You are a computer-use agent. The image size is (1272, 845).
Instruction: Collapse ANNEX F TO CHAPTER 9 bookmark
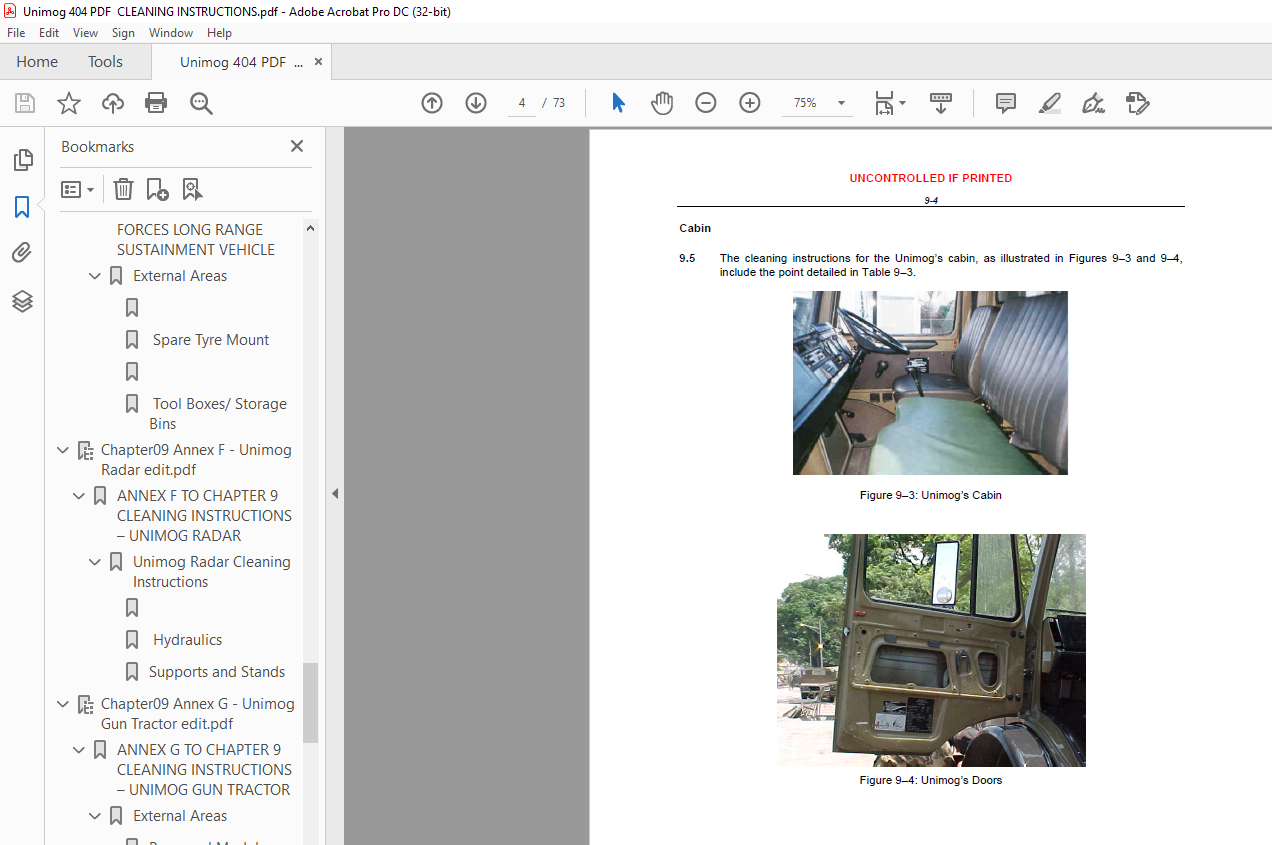79,496
